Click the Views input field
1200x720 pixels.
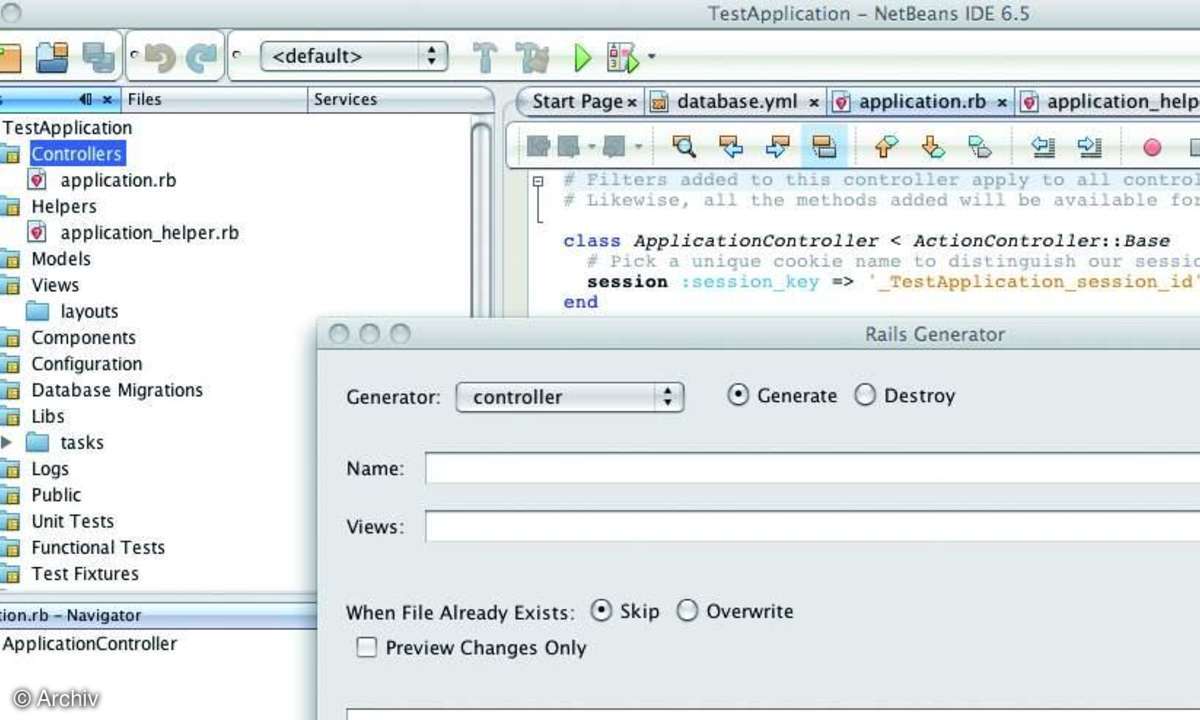812,526
